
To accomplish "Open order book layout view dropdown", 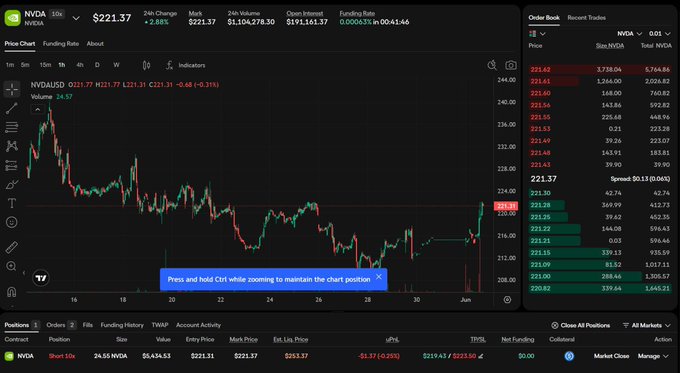I will (x=537, y=34).
